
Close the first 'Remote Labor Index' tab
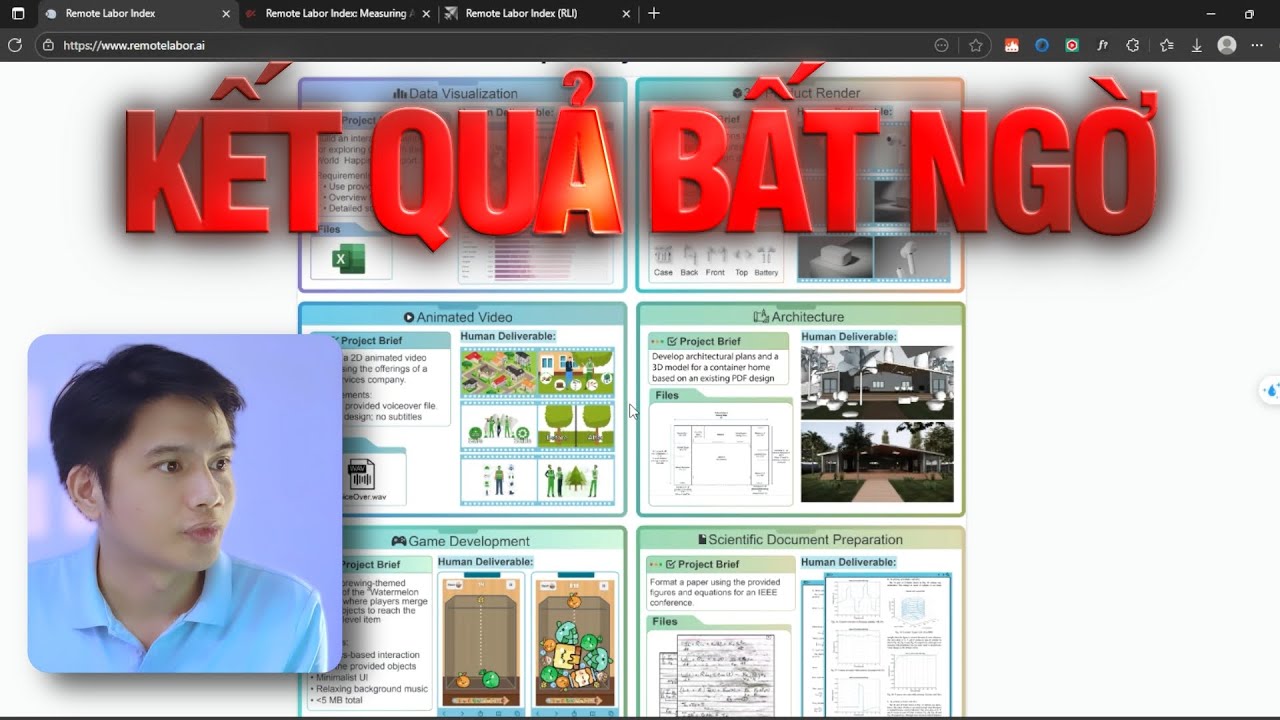pos(225,14)
